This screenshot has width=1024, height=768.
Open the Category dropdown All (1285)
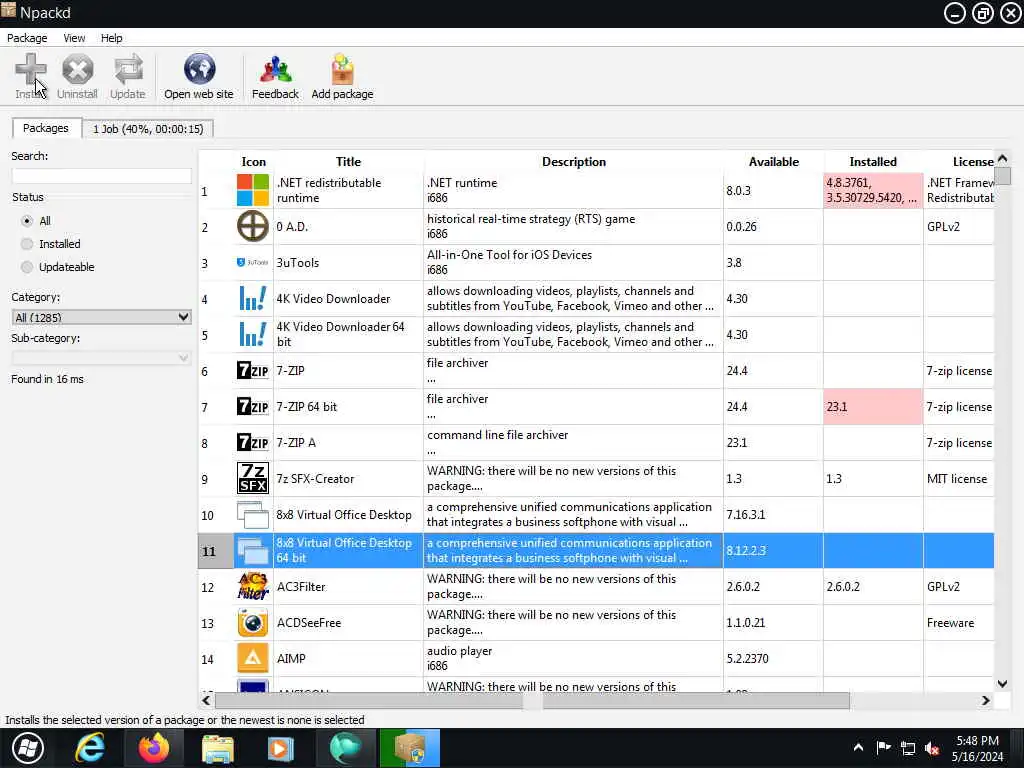[x=101, y=317]
